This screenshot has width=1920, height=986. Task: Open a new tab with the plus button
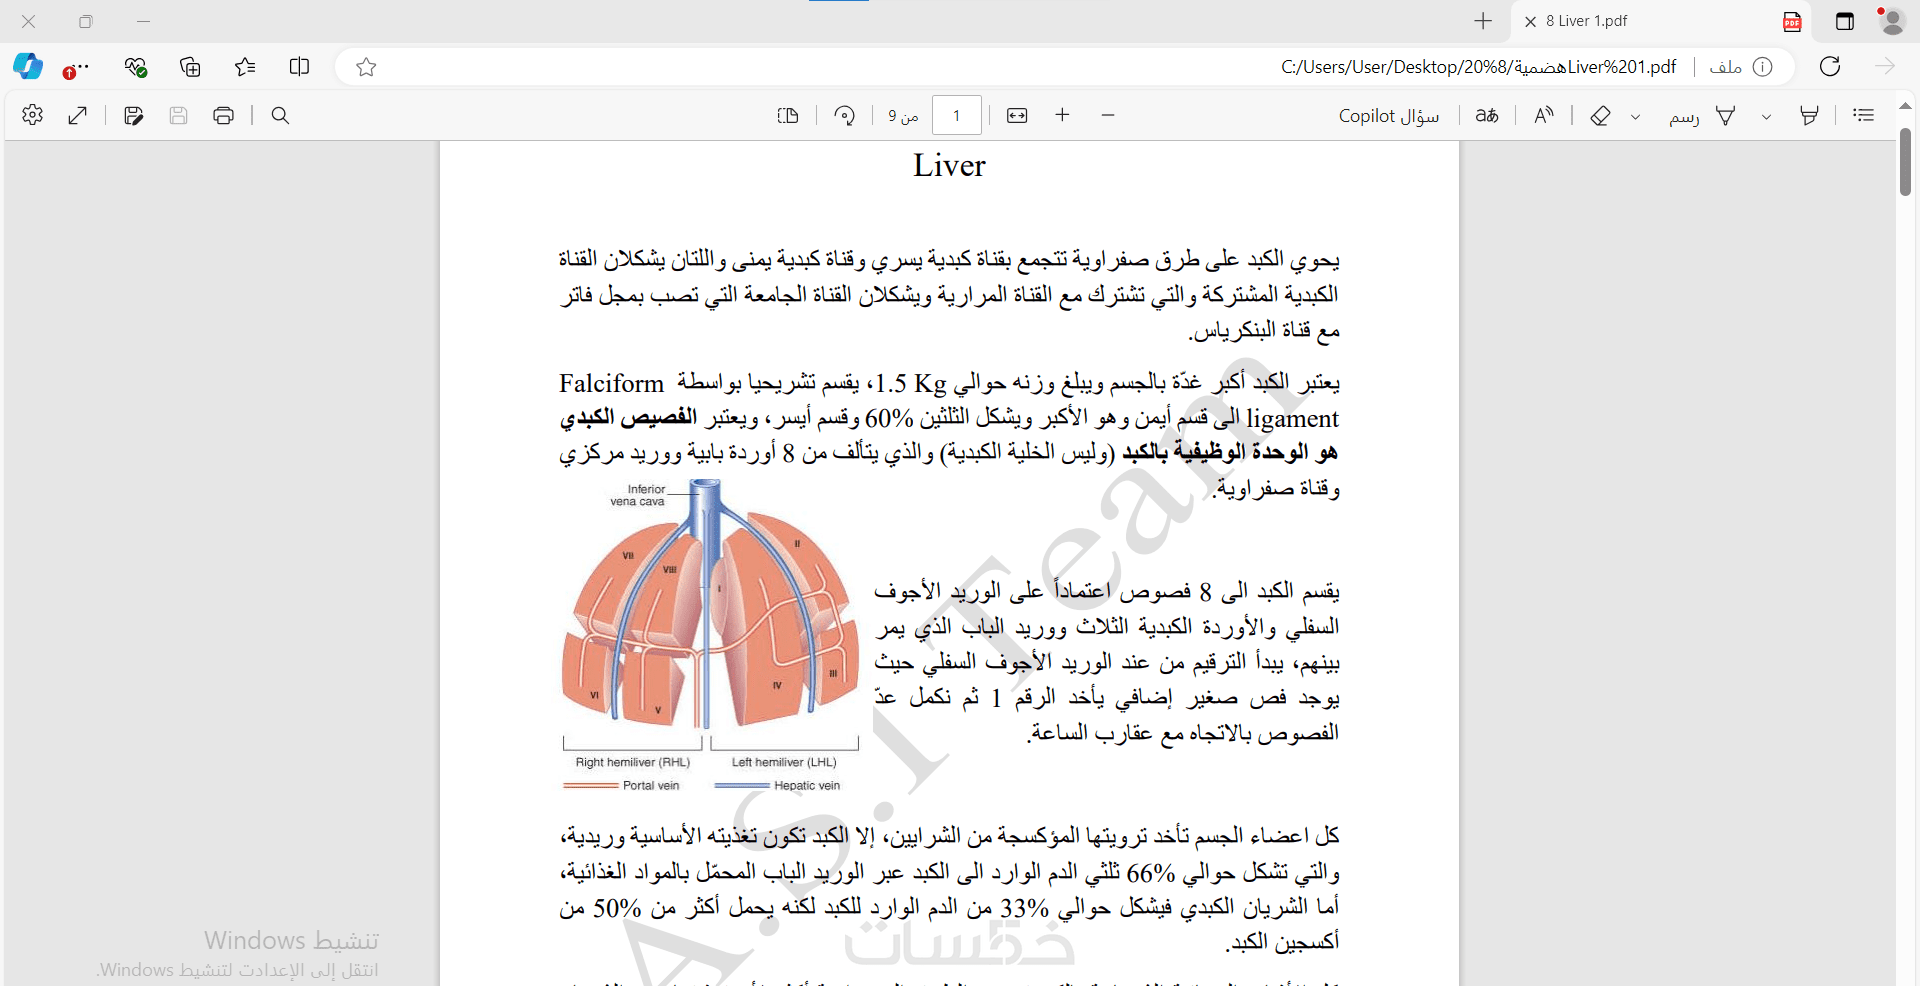[x=1483, y=21]
